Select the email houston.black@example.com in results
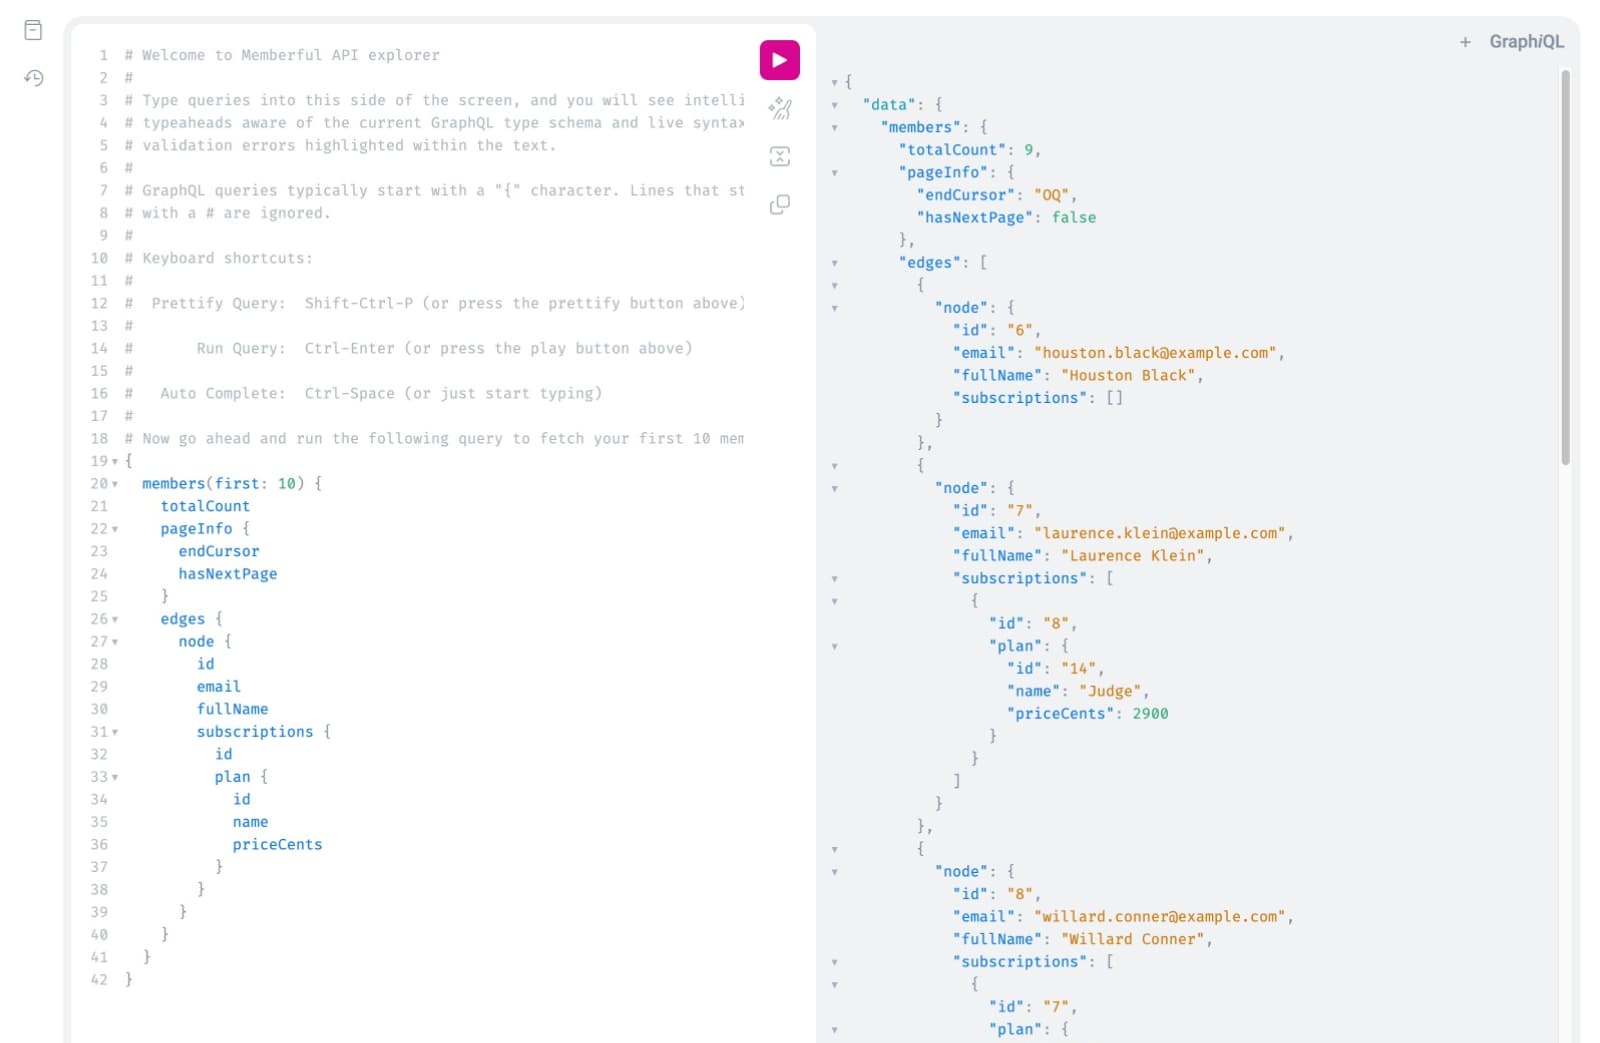 pyautogui.click(x=1157, y=352)
